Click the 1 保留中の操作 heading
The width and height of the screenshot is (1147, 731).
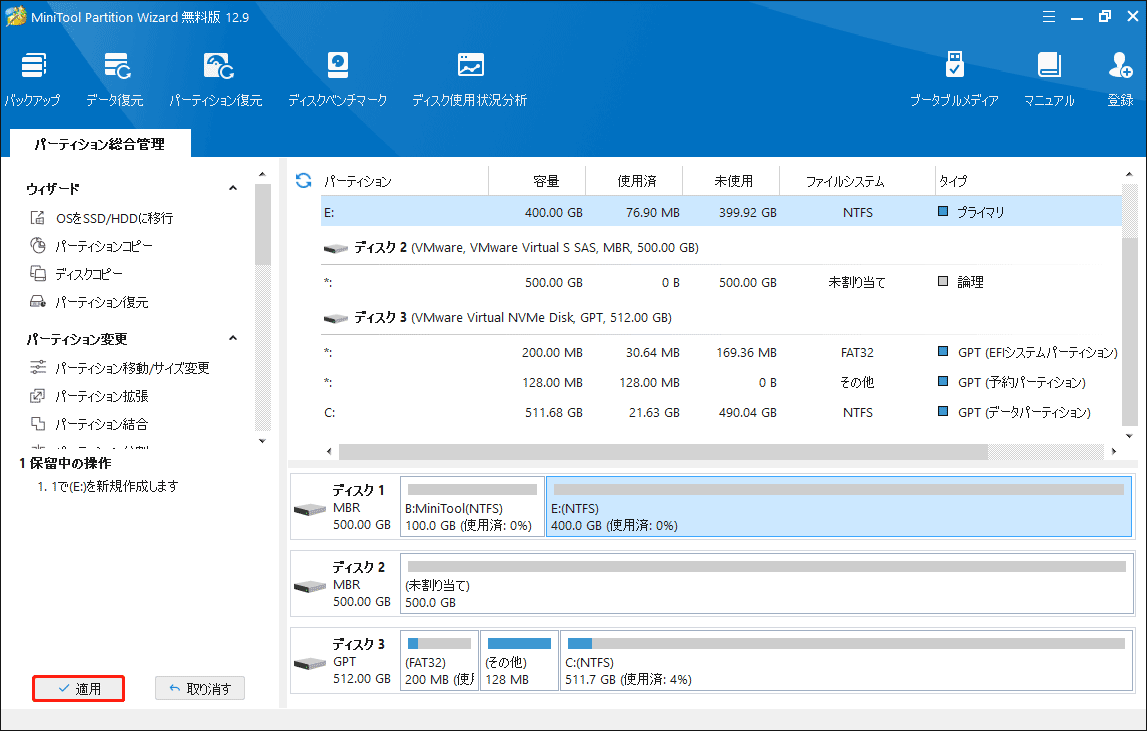click(65, 463)
